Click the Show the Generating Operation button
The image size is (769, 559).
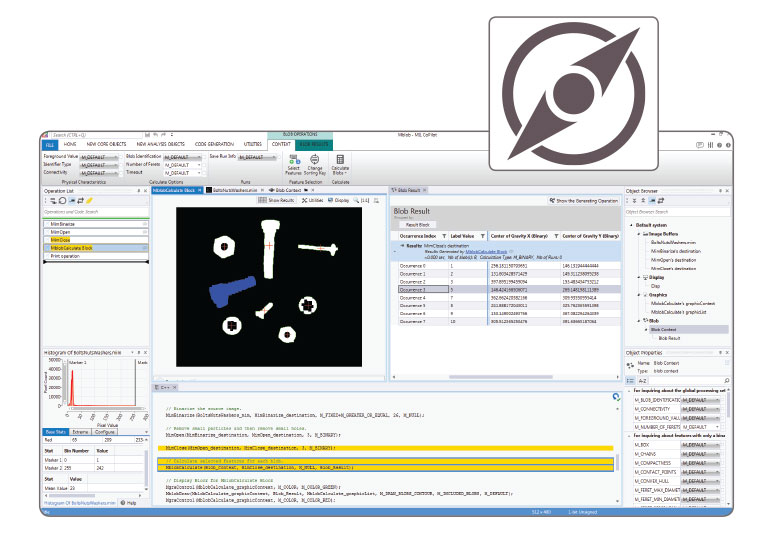[583, 201]
